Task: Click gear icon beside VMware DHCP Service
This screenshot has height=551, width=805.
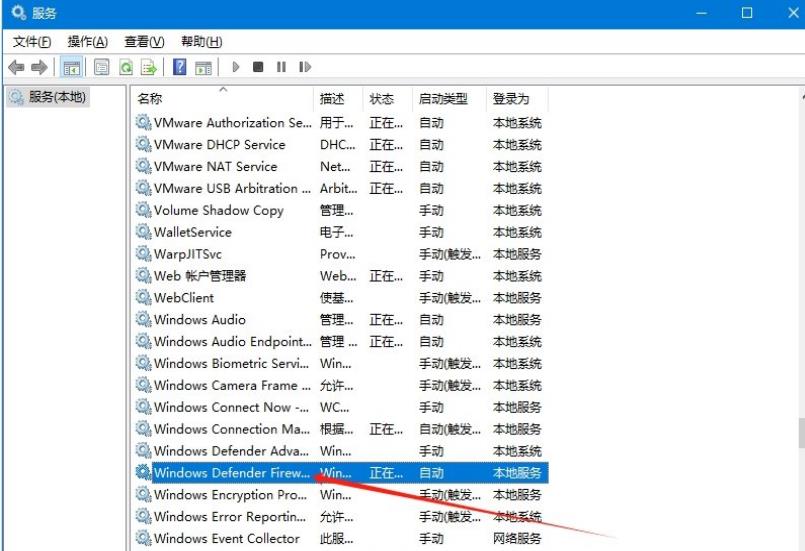Action: (143, 144)
